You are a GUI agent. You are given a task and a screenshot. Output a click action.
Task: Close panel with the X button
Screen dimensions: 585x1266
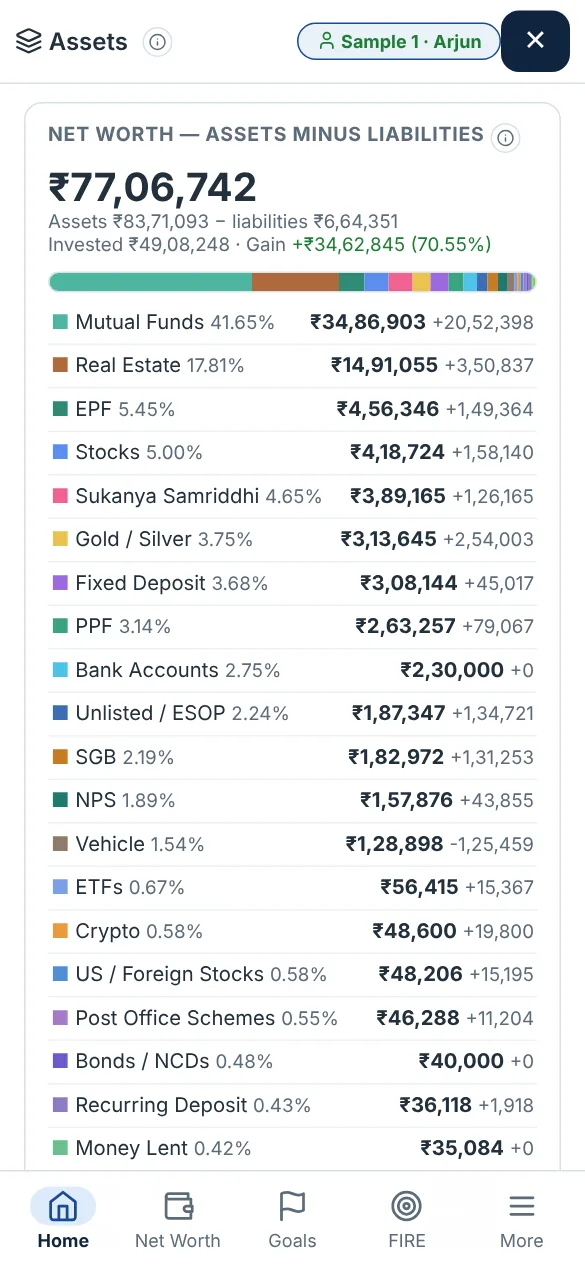pos(535,40)
